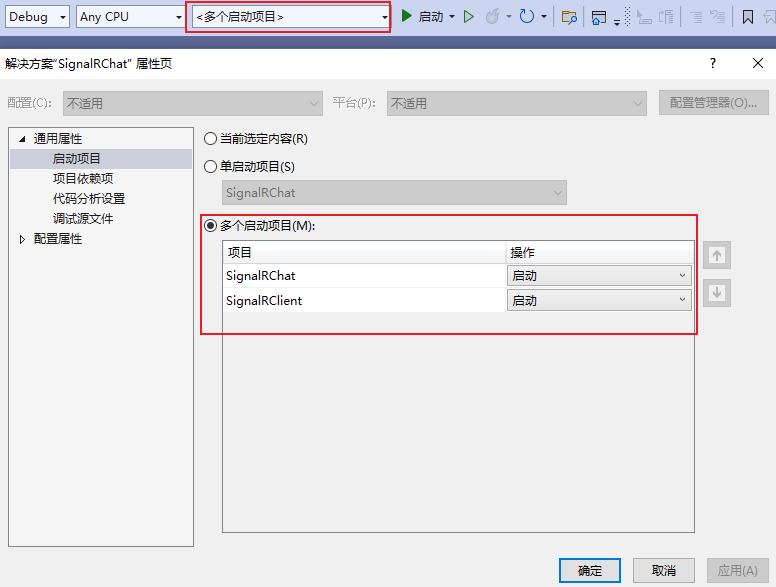Click the comment selection lines icon

pyautogui.click(x=696, y=17)
